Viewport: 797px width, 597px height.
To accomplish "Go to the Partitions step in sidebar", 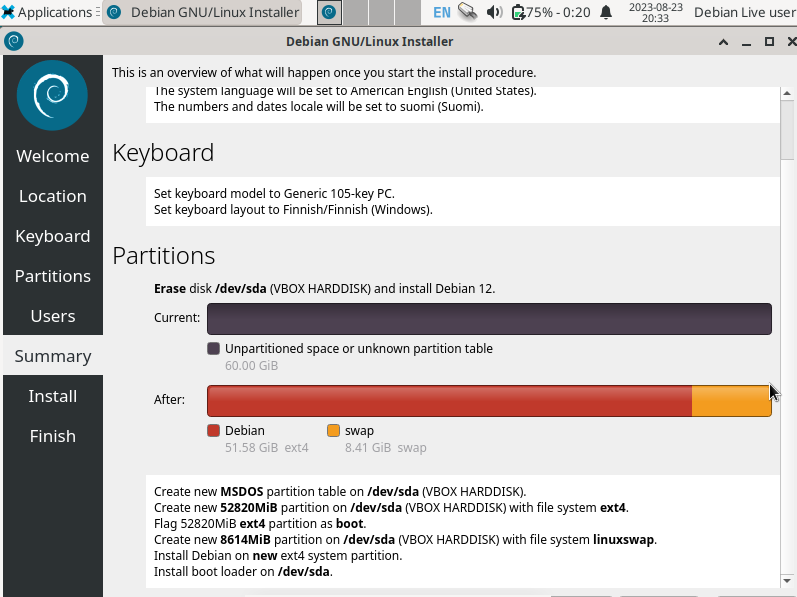I will (x=52, y=276).
